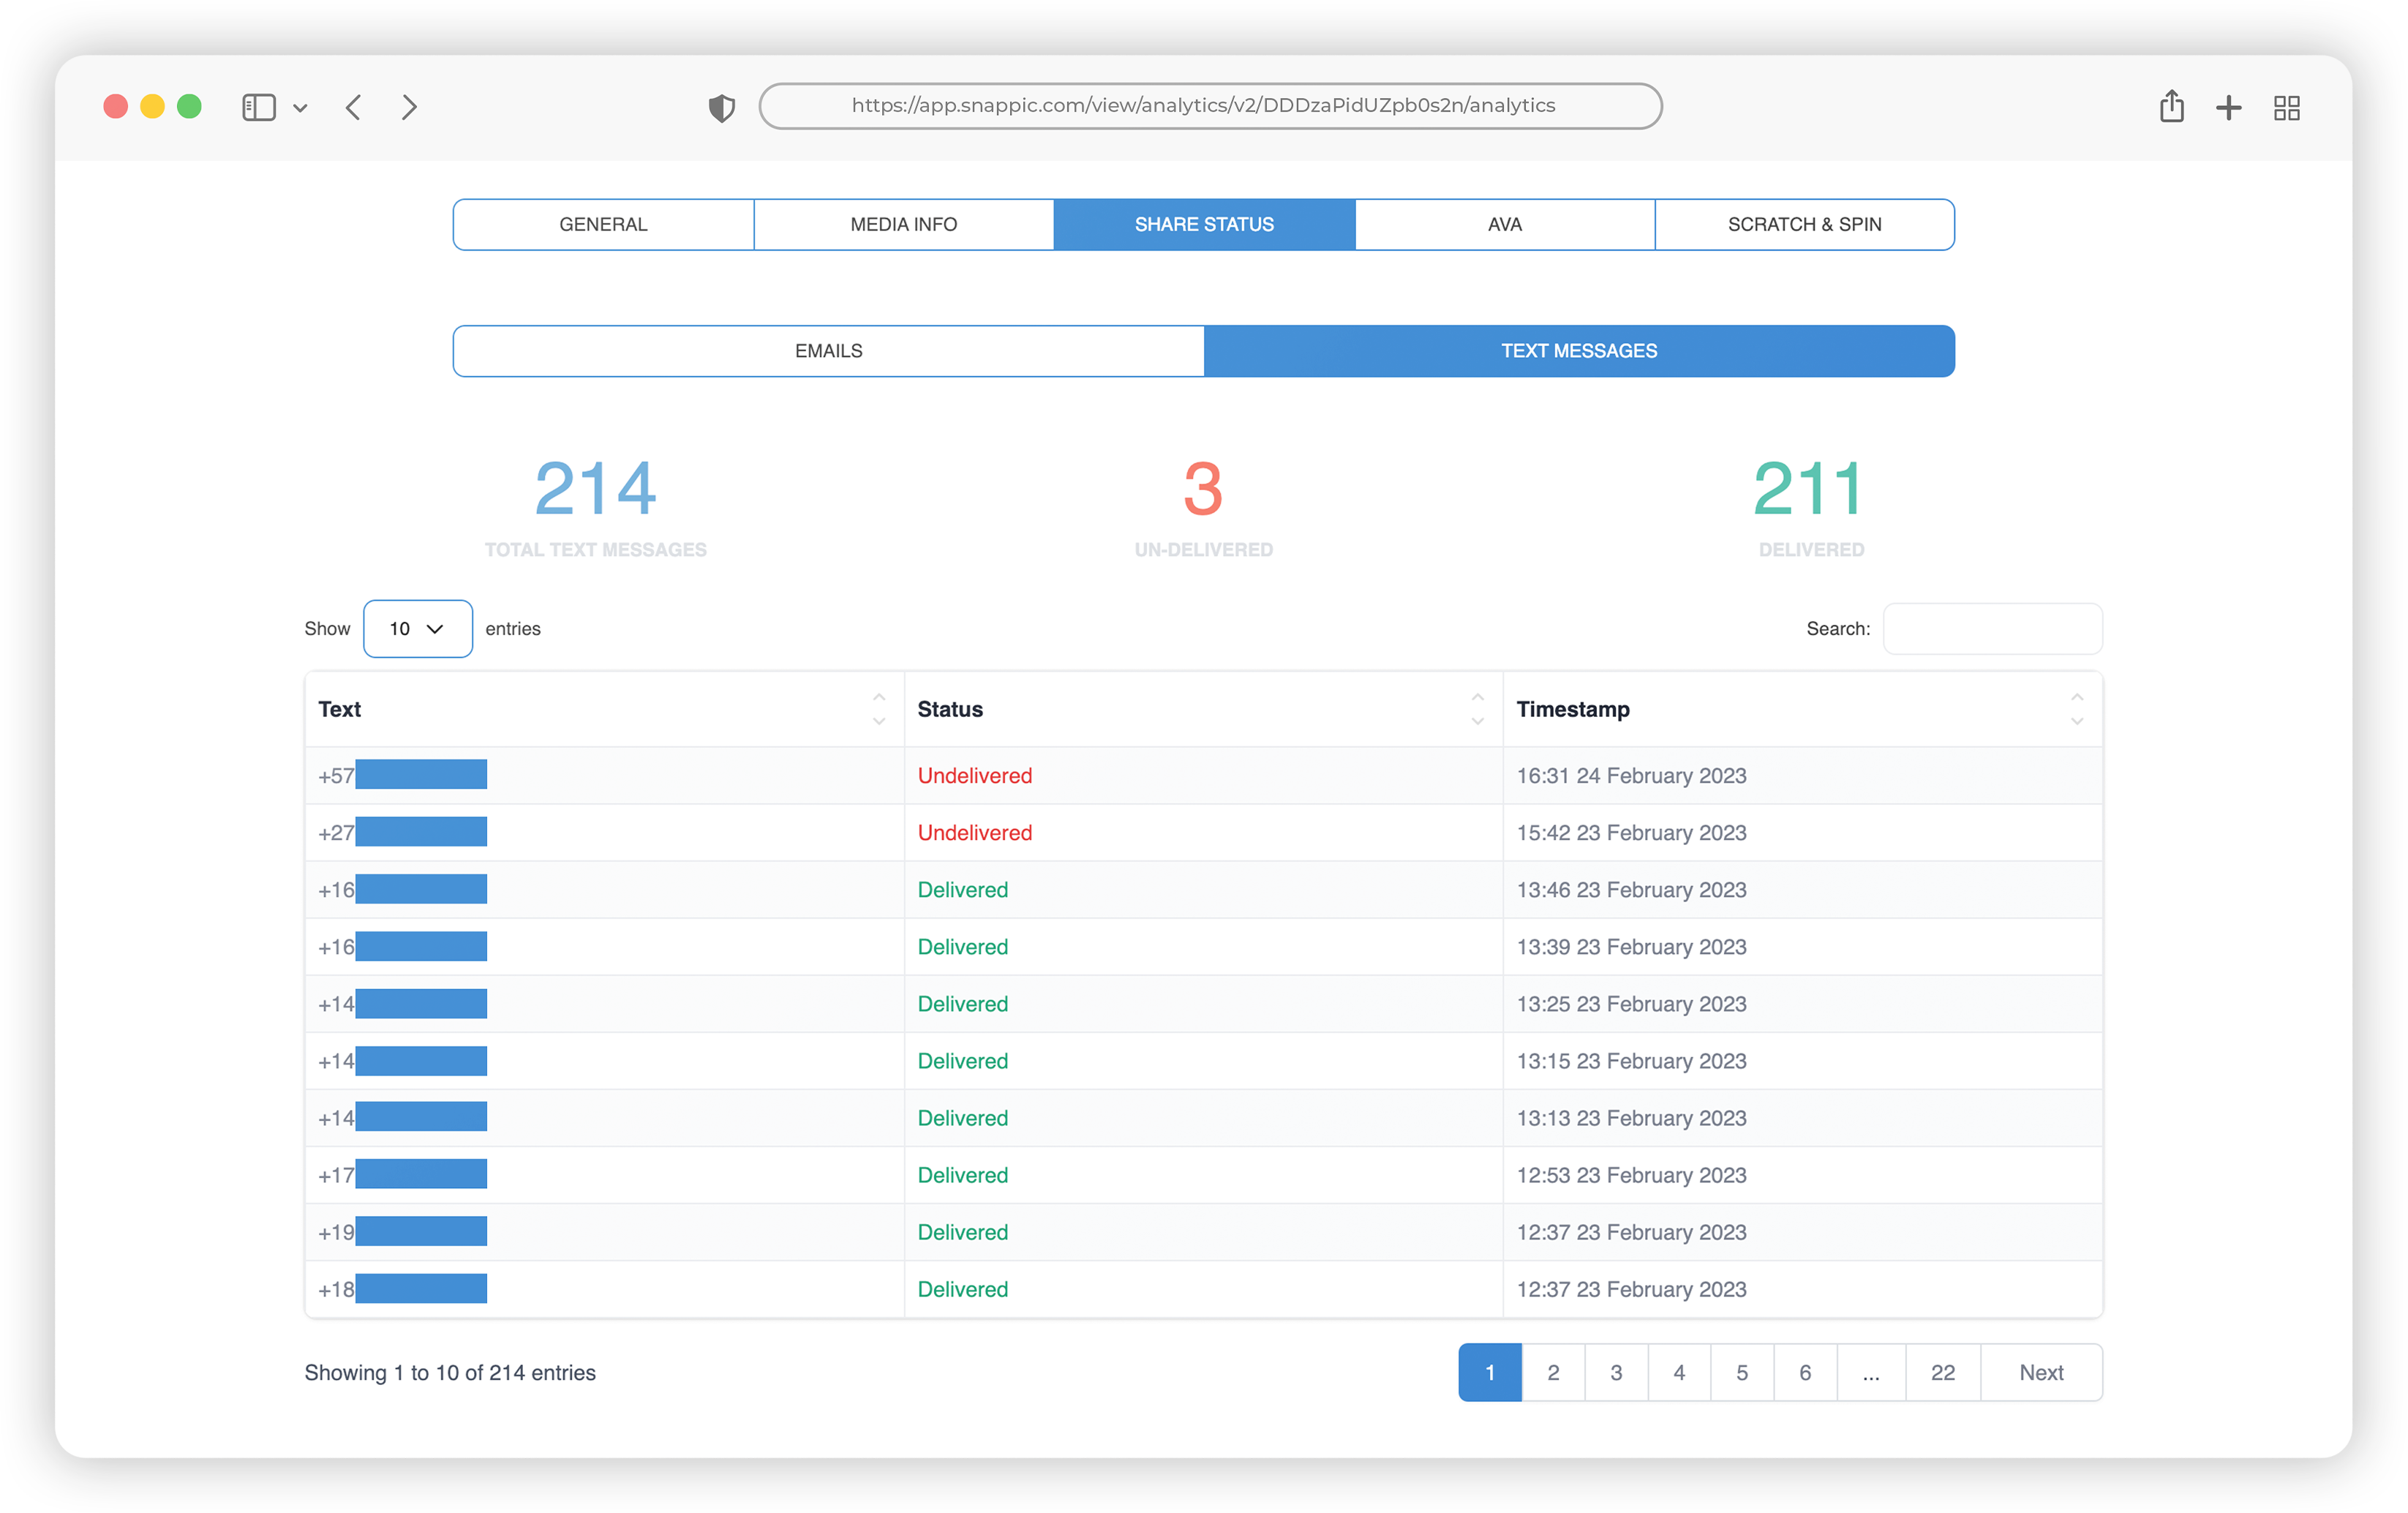Switch to the SCRATCH & SPIN tab

[x=1804, y=225]
